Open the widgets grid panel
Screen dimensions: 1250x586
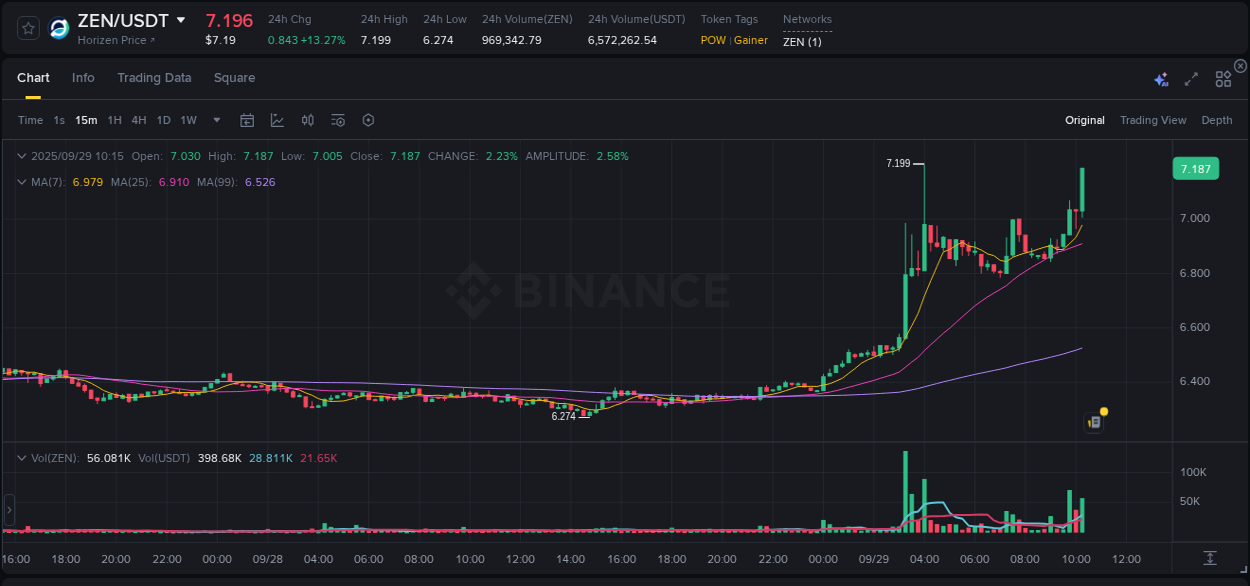[x=1223, y=78]
